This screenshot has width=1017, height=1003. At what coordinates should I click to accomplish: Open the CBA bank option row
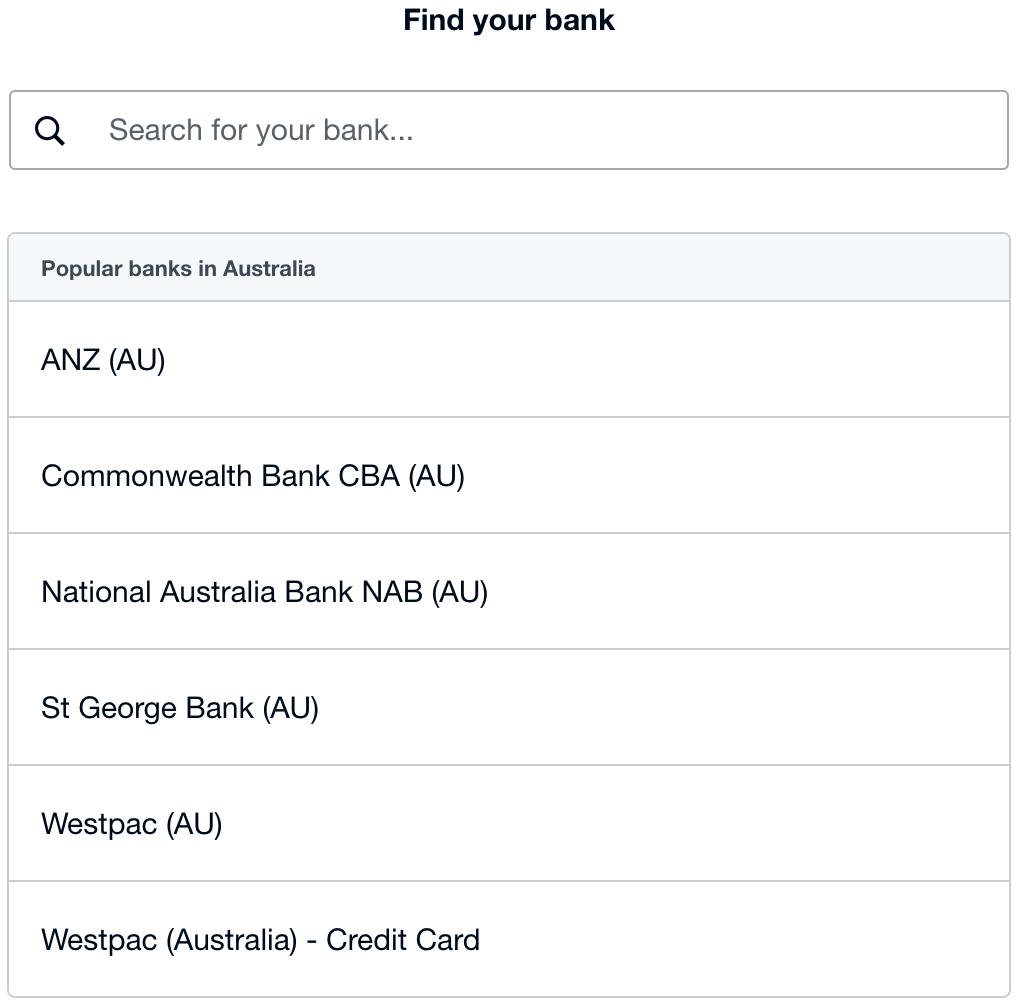(508, 476)
